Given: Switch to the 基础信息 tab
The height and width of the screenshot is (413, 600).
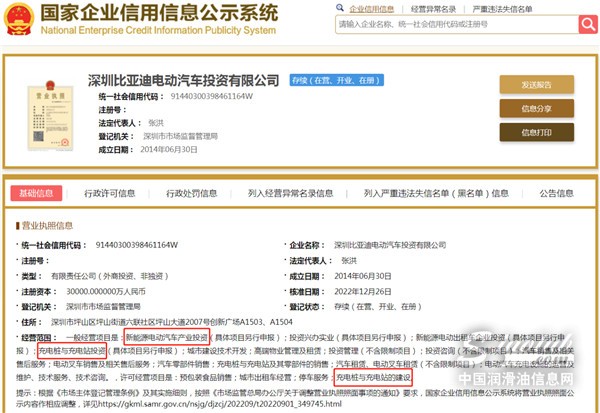Looking at the screenshot, I should coord(36,193).
